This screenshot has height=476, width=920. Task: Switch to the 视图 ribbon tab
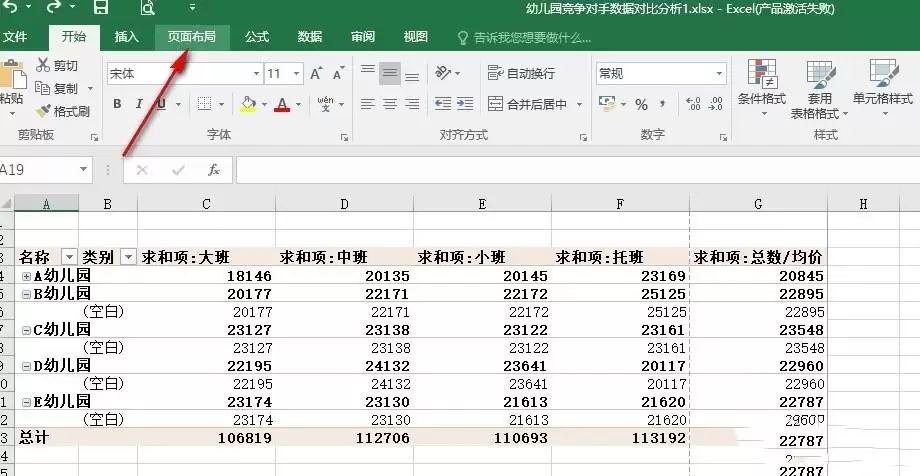pos(415,37)
